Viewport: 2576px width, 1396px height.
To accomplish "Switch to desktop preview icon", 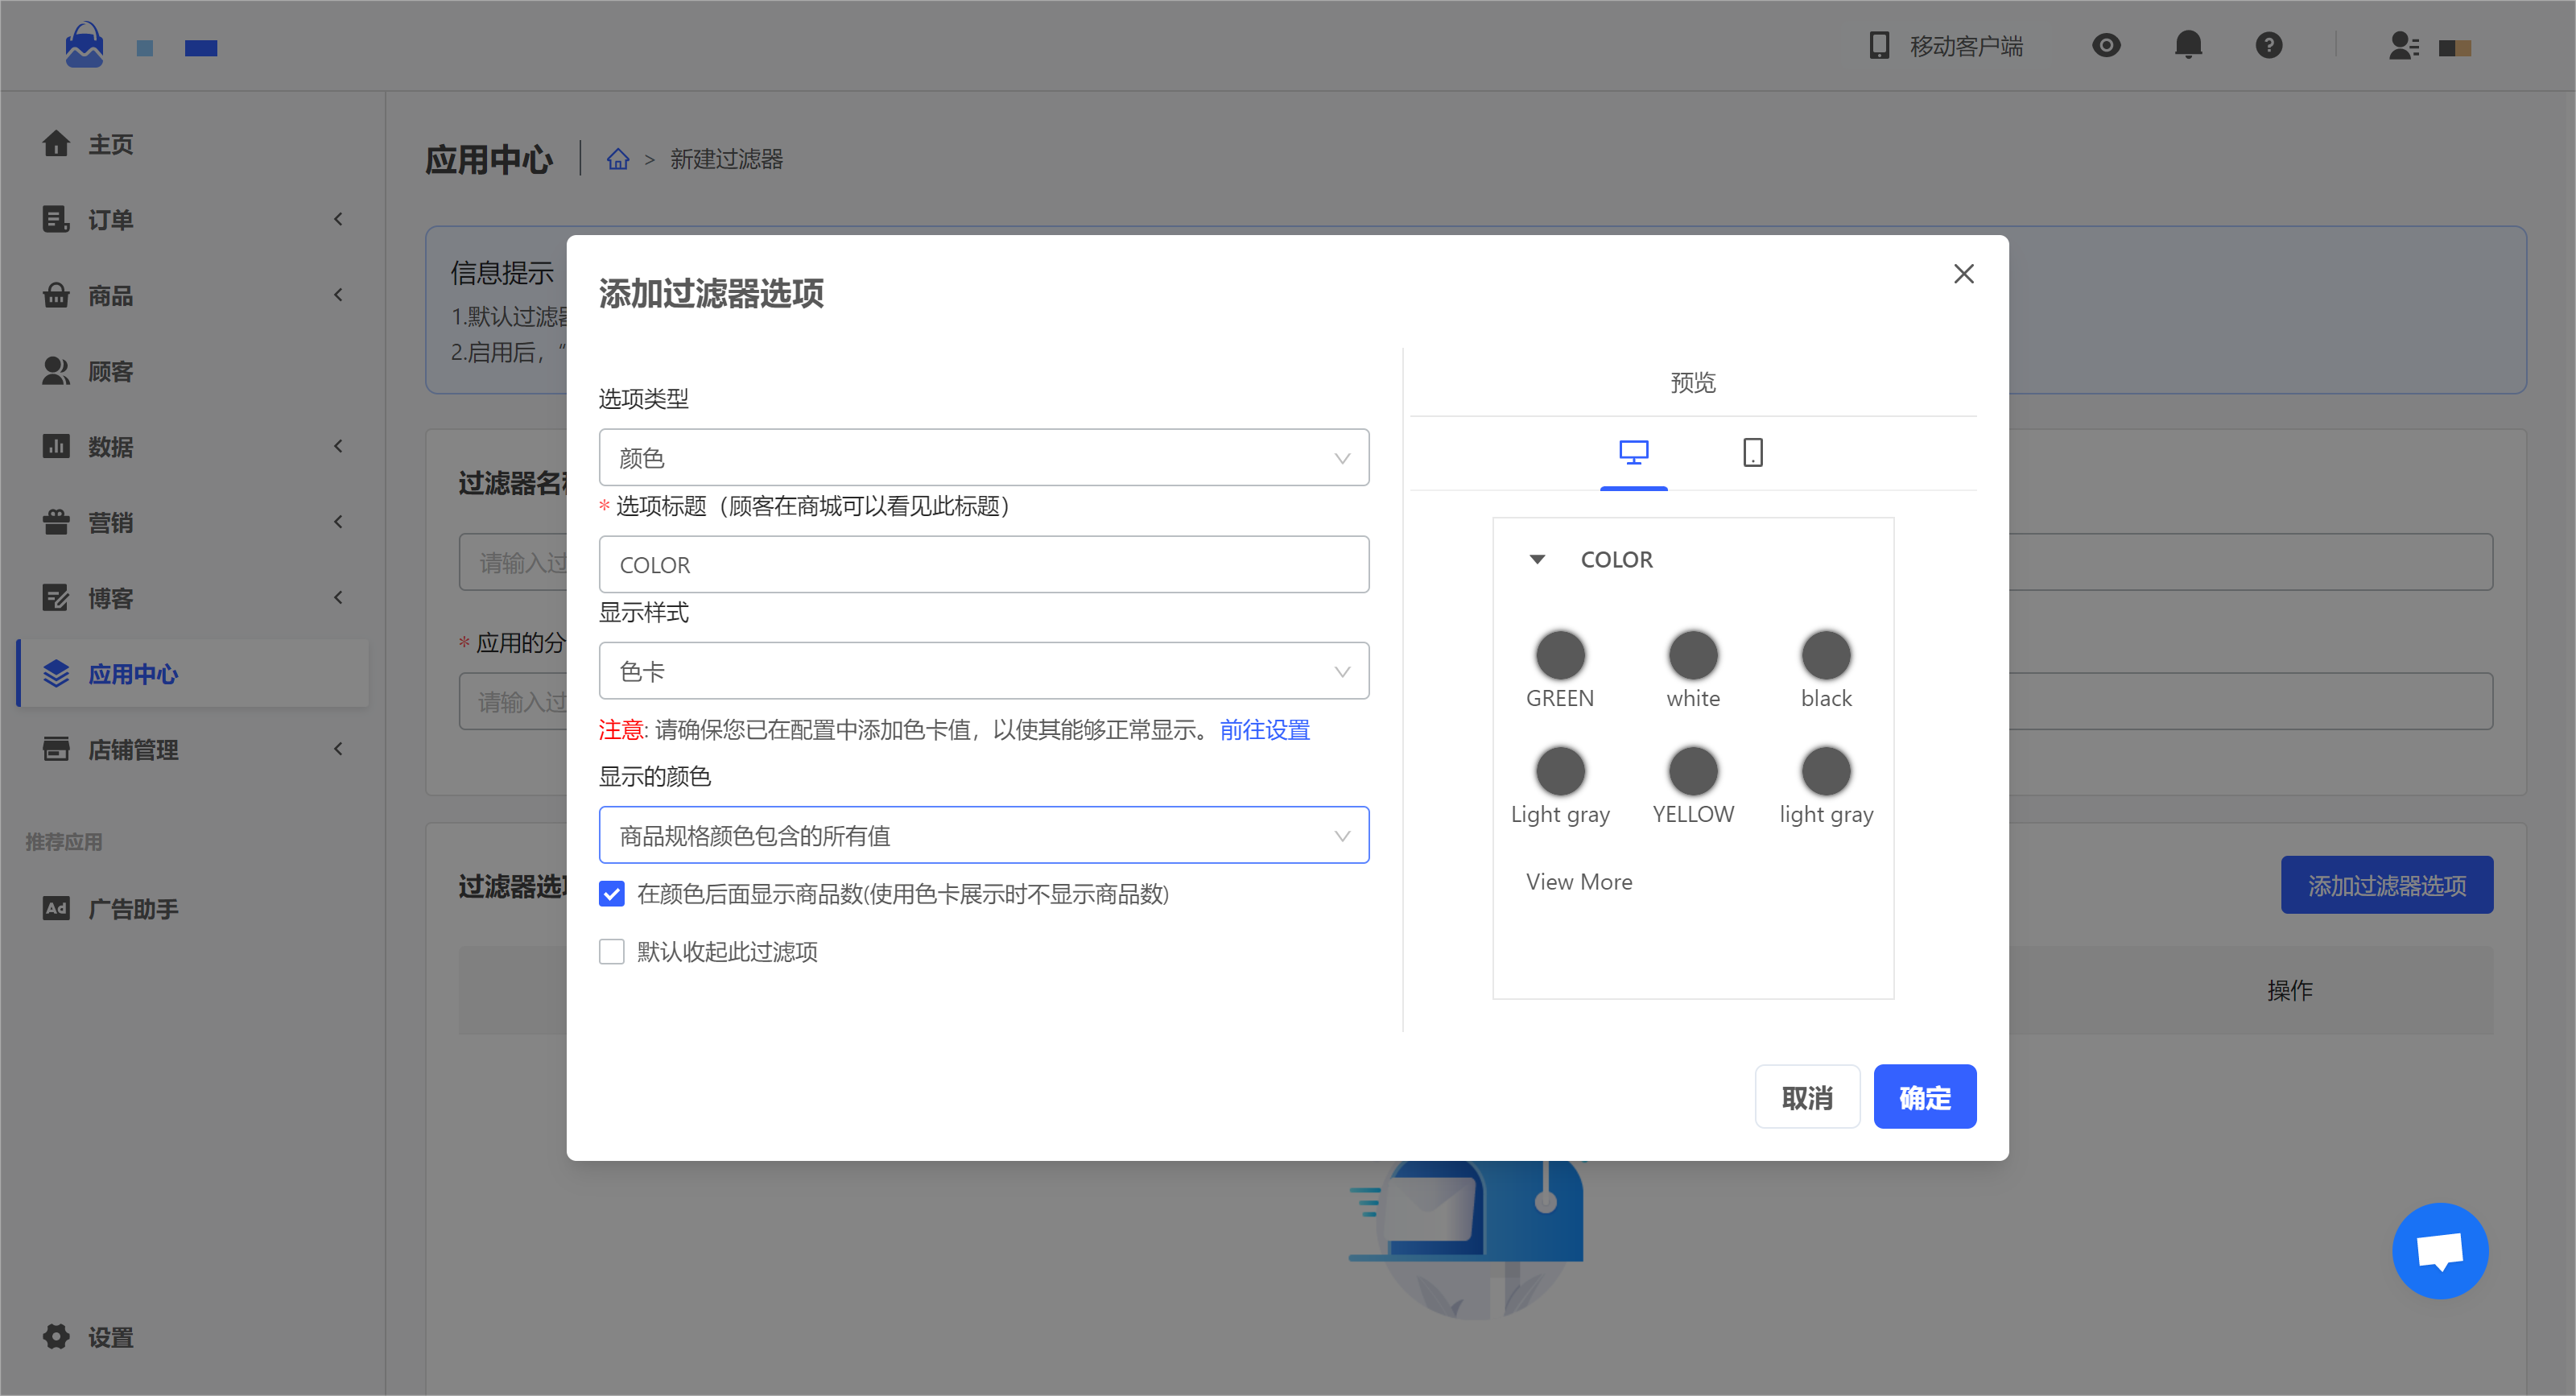I will 1633,453.
